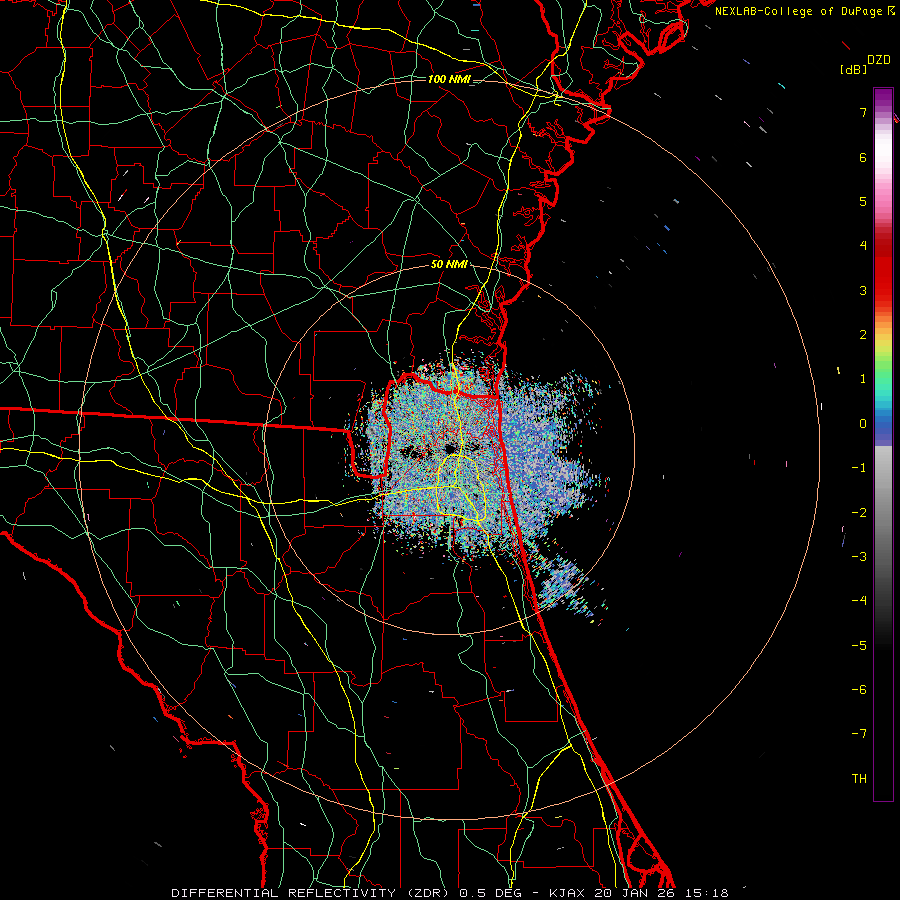Viewport: 900px width, 900px height.
Task: Click the Differential Reflectivity caption at bottom
Action: (449, 893)
